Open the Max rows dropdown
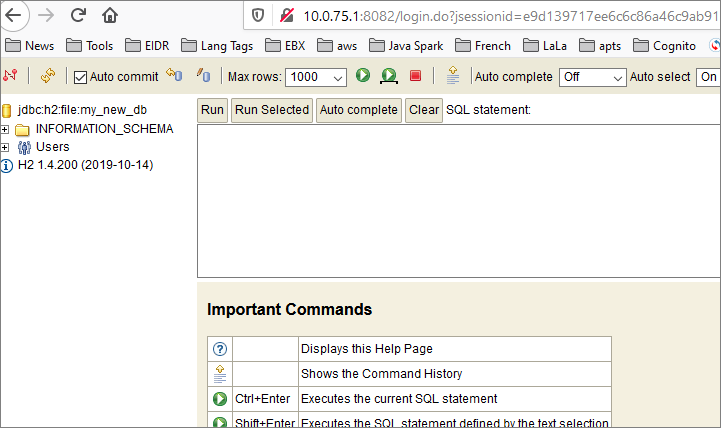721x428 pixels. [316, 77]
